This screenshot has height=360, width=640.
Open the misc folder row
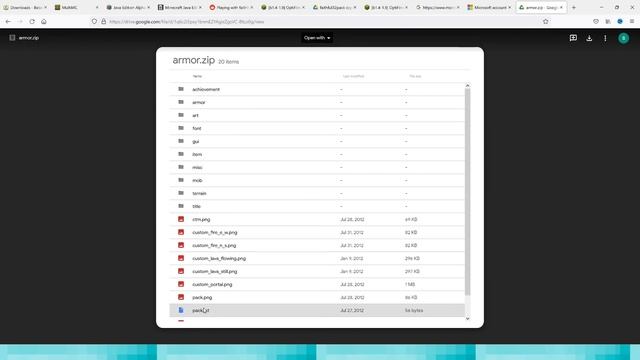(x=317, y=167)
